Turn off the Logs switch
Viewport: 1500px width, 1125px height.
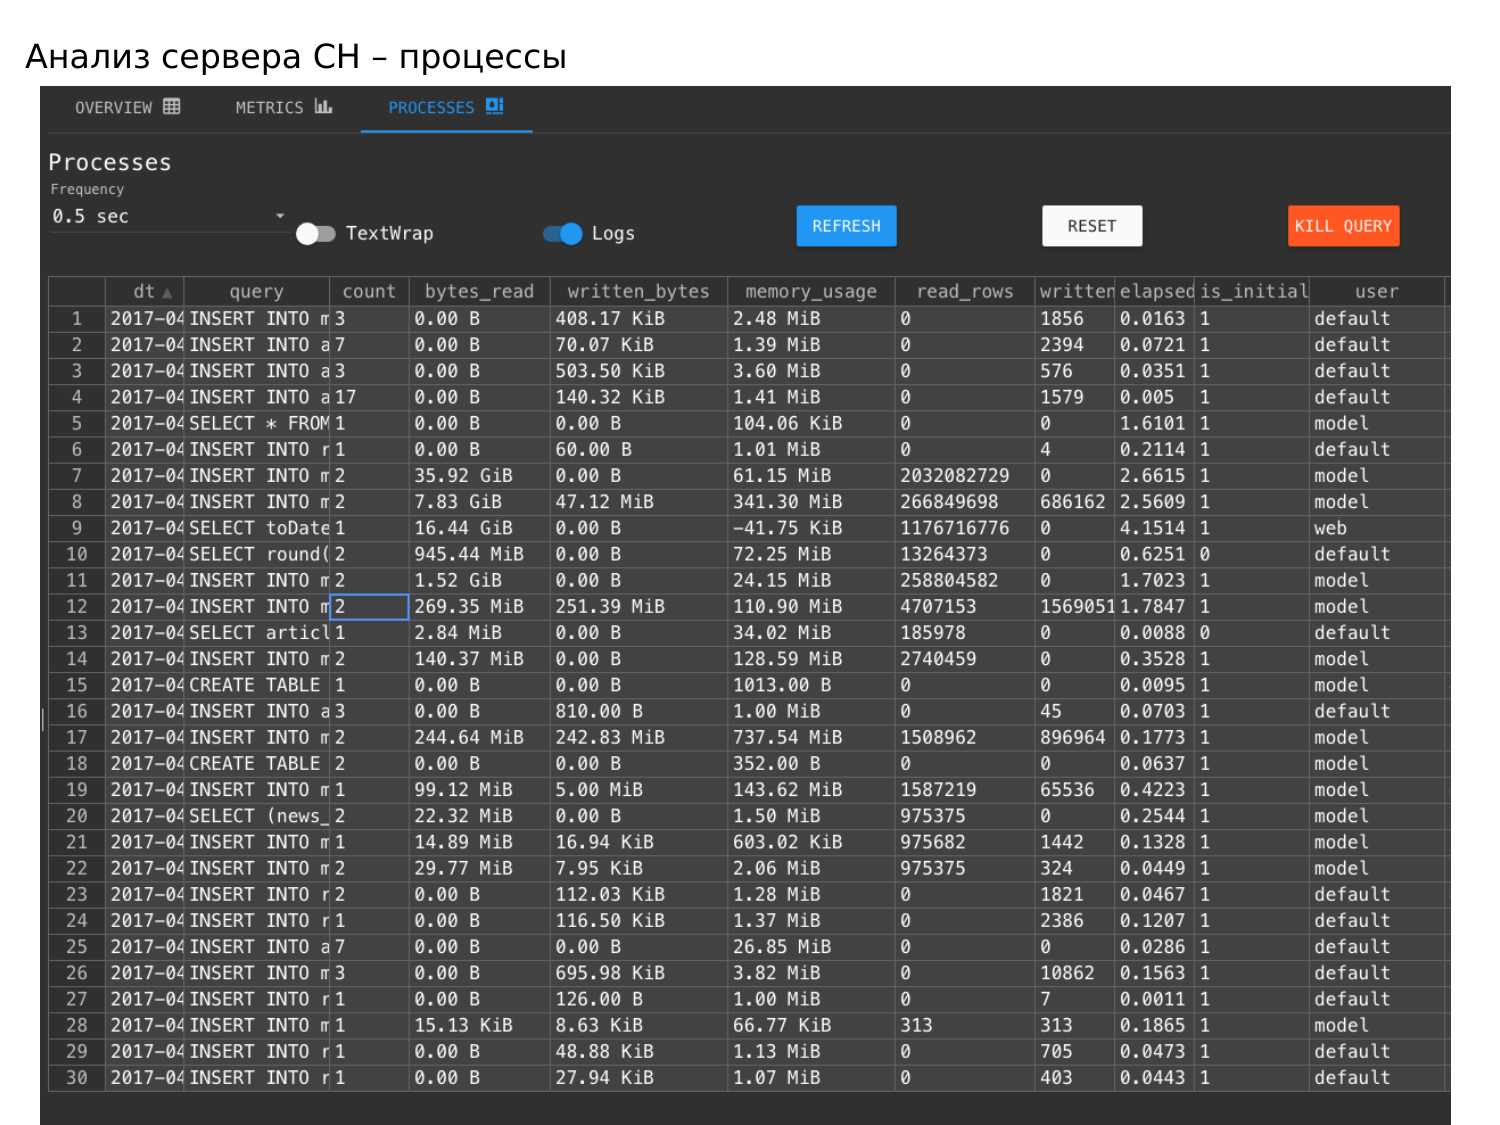(562, 233)
